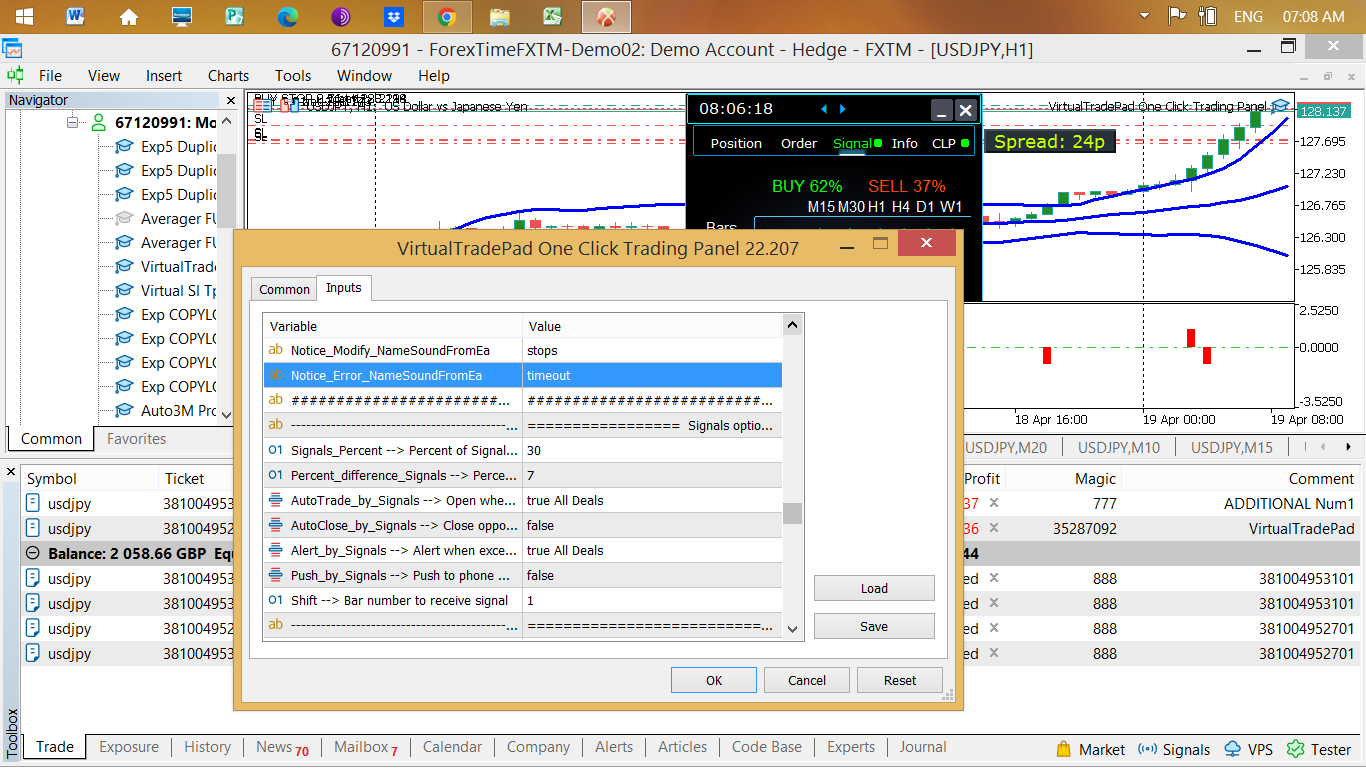The image size is (1366, 768).
Task: Open the Tools menu
Action: click(293, 75)
